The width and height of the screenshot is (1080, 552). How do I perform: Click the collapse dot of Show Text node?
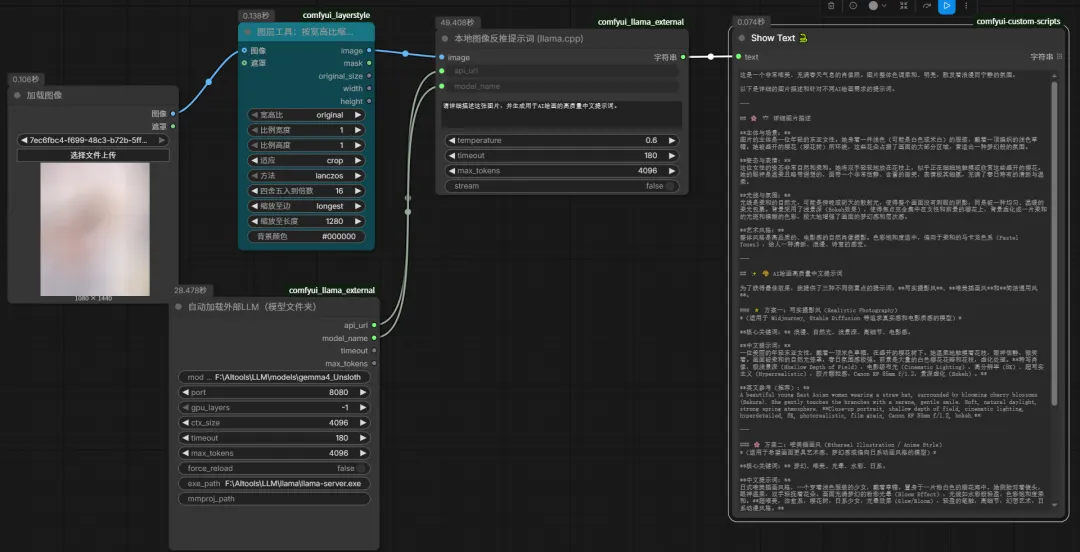pyautogui.click(x=740, y=39)
